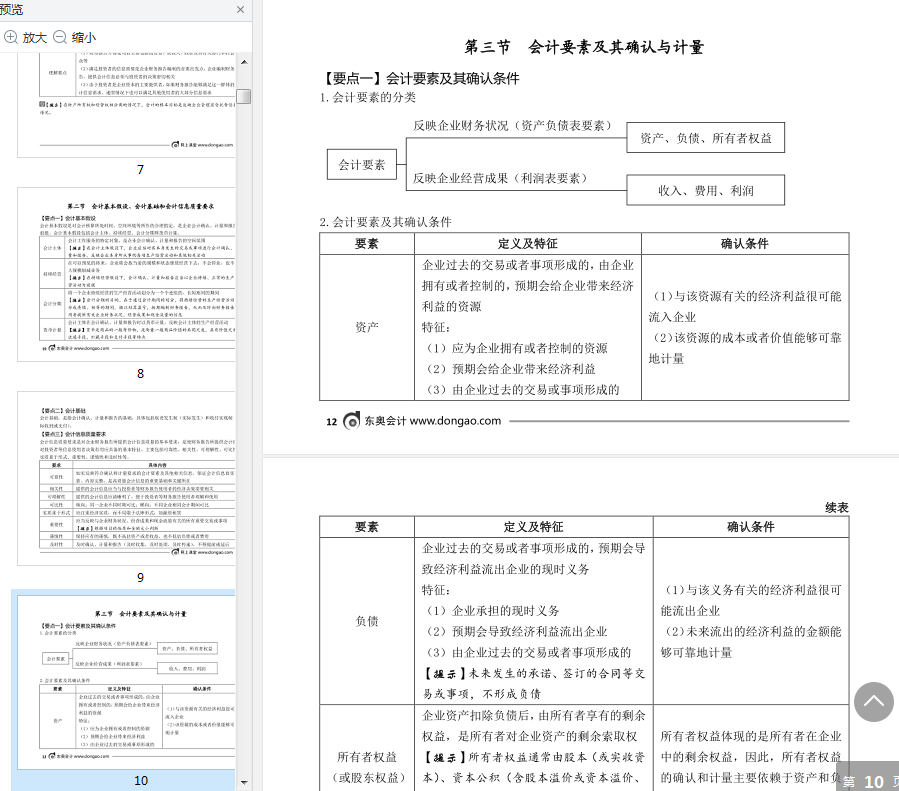This screenshot has height=791, width=899.
Task: Click the 缩小 text label
Action: tap(84, 38)
